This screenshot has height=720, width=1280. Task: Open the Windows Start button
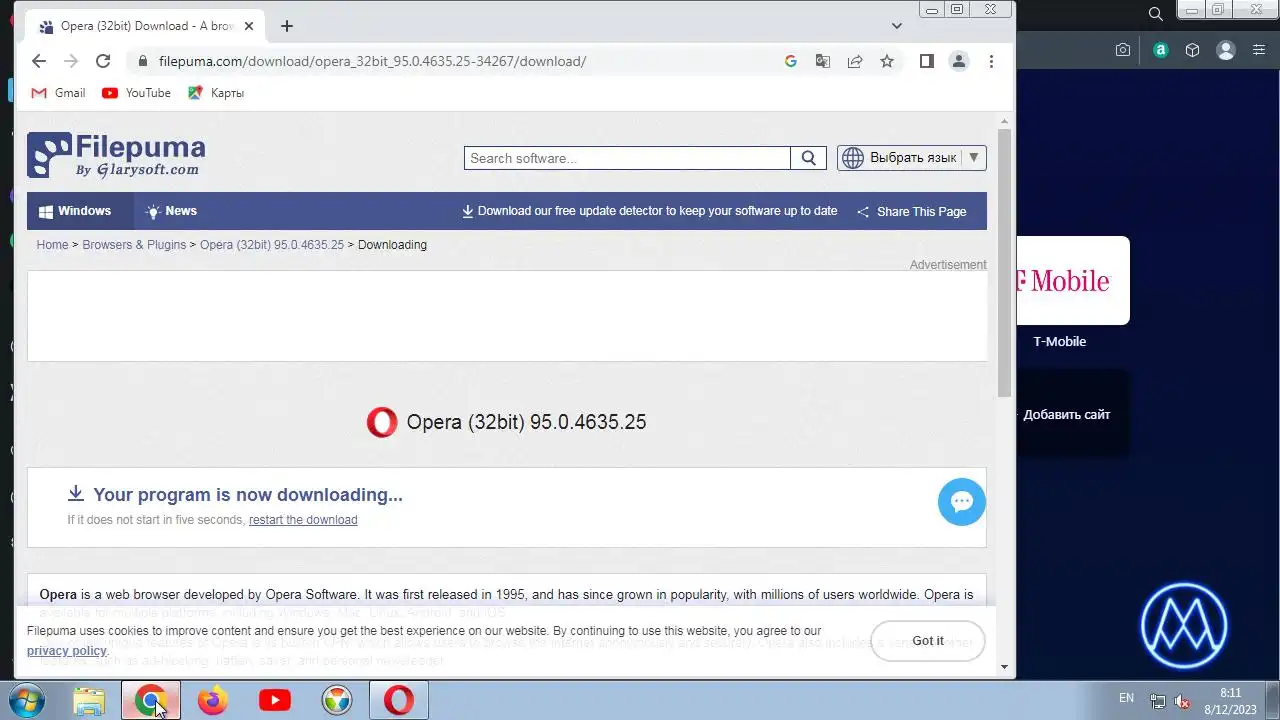(27, 701)
